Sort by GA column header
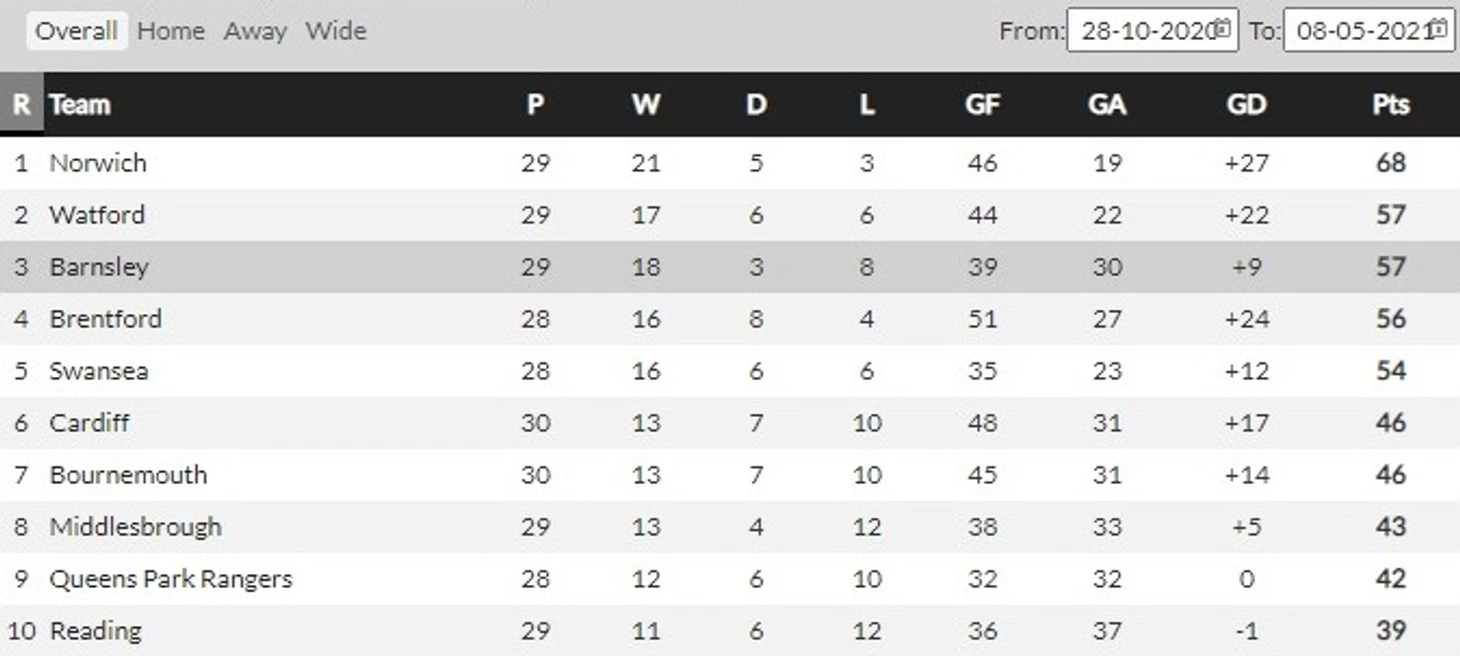 pos(1107,104)
